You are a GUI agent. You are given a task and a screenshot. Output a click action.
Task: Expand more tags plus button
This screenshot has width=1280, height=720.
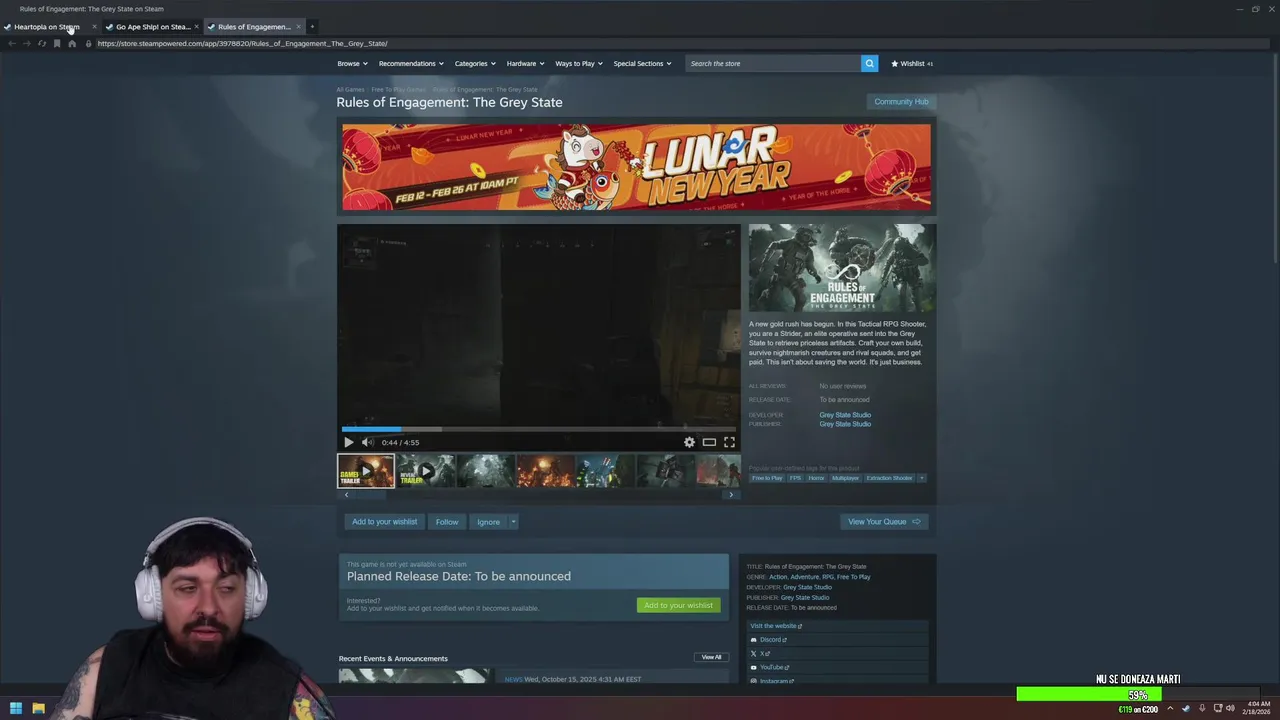coord(922,478)
